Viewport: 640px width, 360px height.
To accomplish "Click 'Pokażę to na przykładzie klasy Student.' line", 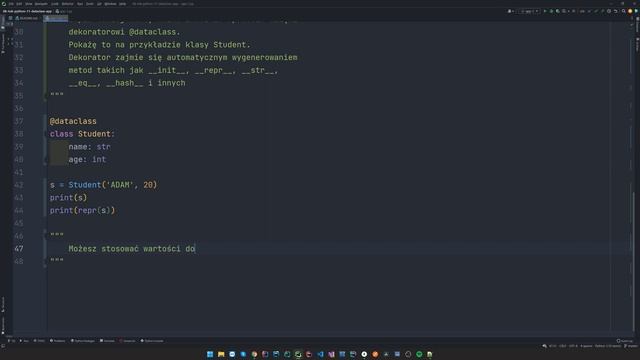I will [x=160, y=44].
